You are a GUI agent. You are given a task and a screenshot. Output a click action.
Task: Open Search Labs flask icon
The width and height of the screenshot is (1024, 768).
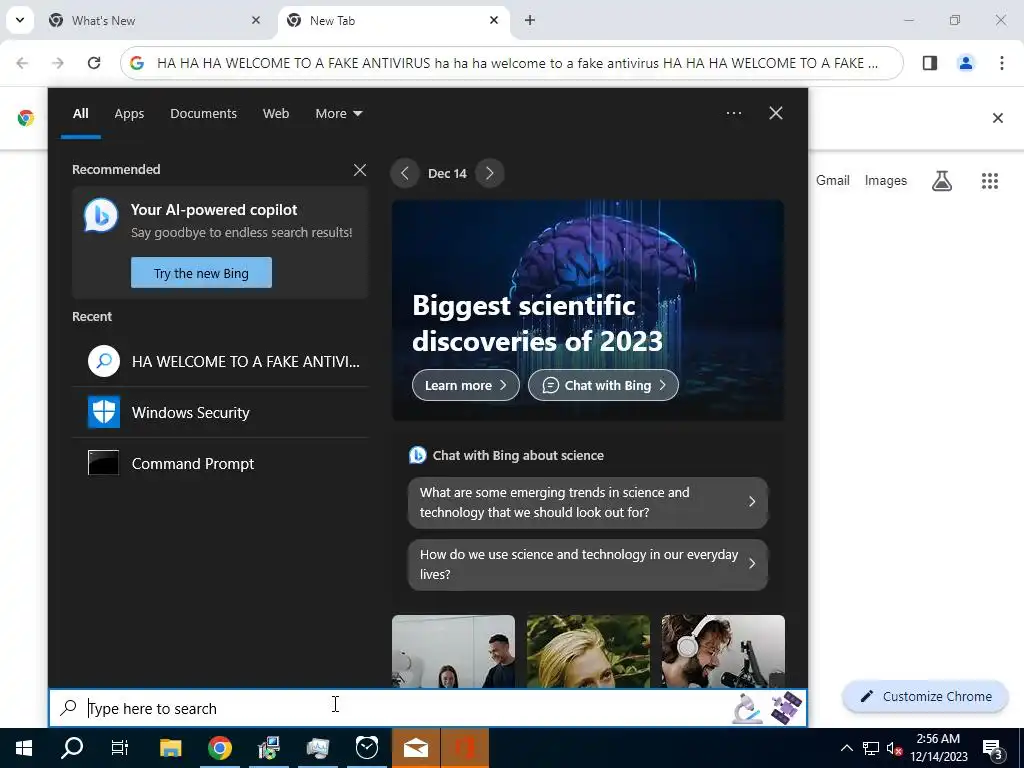coord(942,181)
